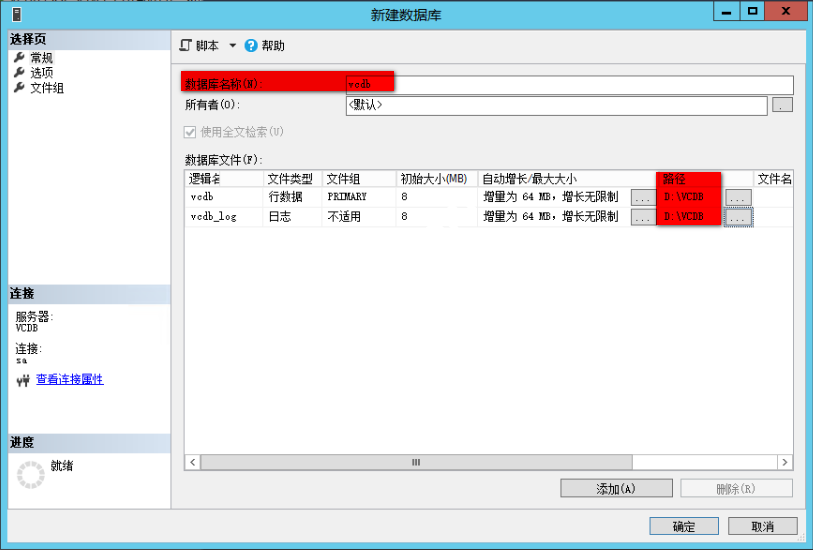Click into the 所有者 input field
This screenshot has width=813, height=550.
tap(556, 106)
